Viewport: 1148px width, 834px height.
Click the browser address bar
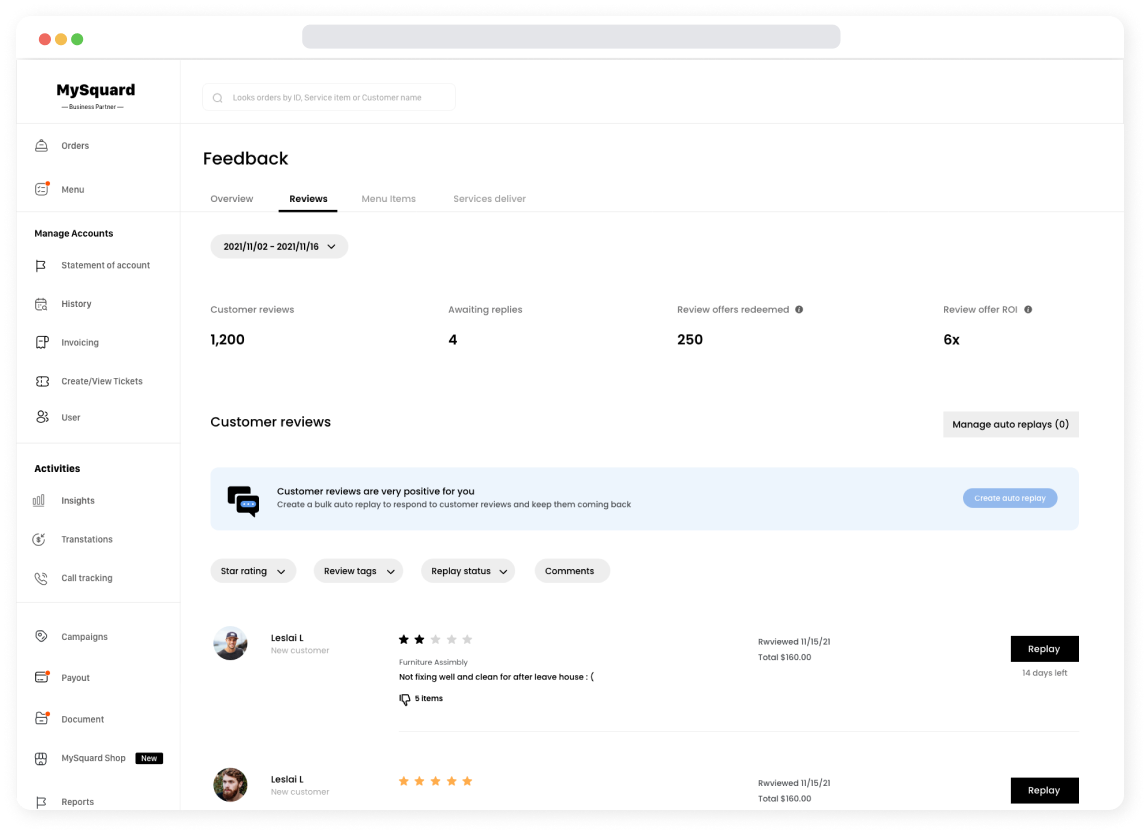(571, 37)
